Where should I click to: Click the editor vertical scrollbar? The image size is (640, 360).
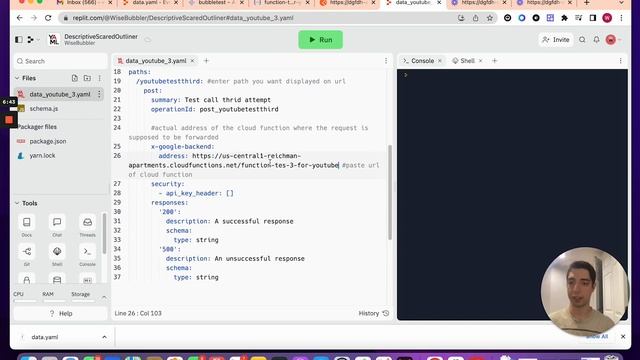coord(390,192)
